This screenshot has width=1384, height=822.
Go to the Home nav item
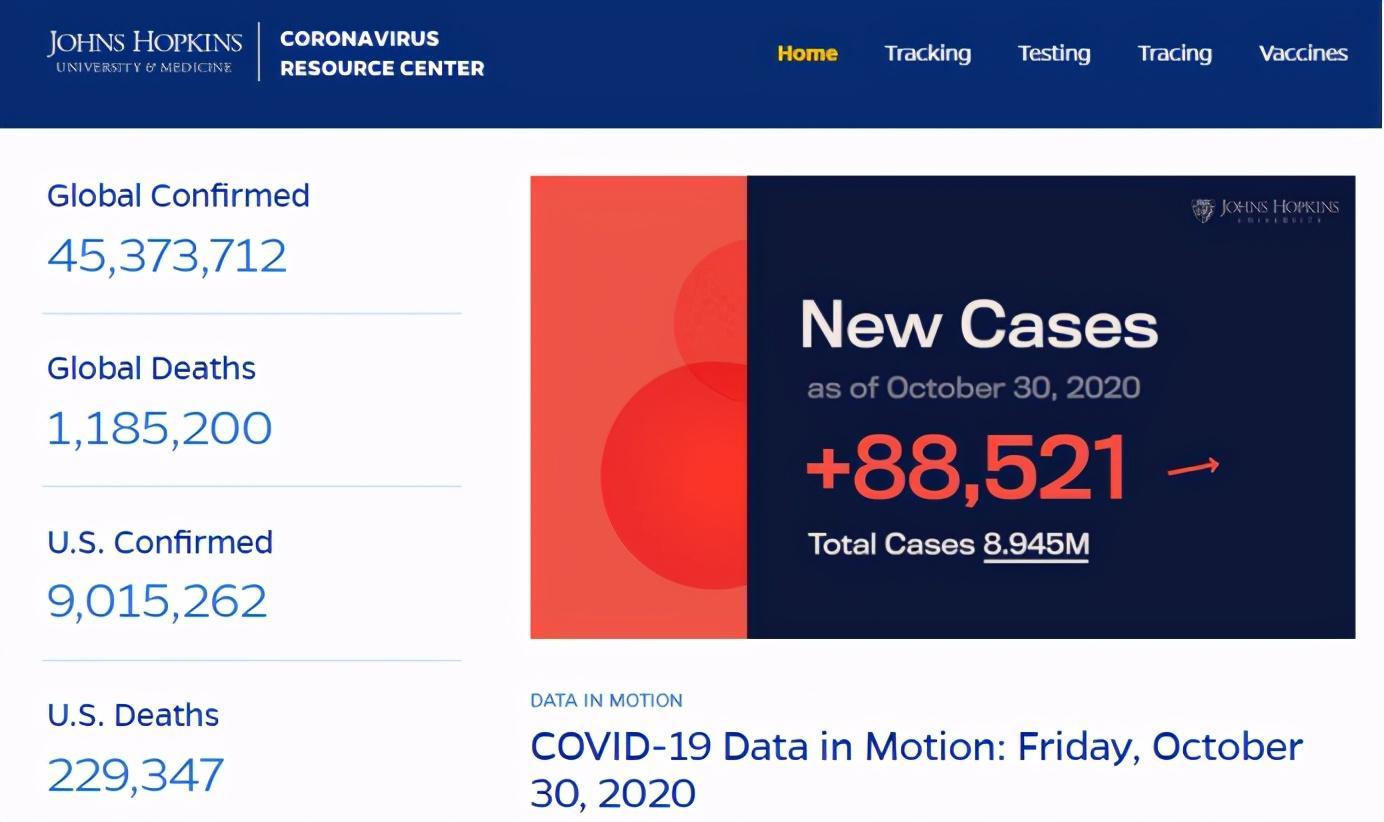click(x=807, y=53)
